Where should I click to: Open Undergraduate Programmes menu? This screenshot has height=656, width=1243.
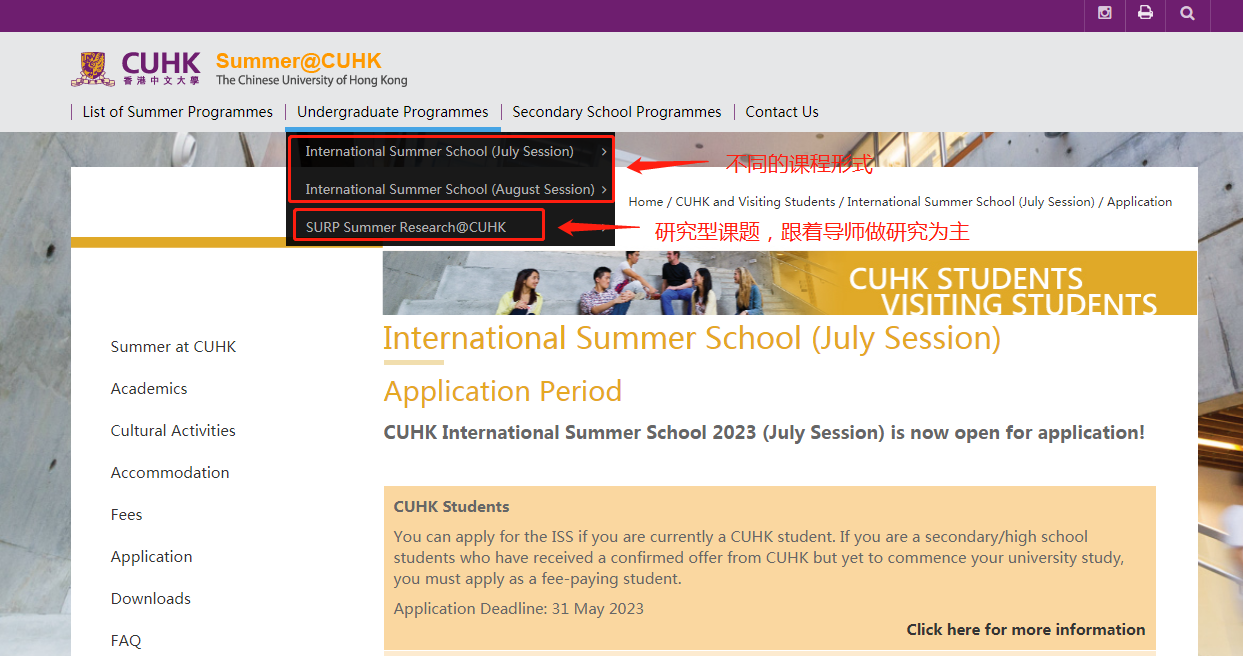393,112
